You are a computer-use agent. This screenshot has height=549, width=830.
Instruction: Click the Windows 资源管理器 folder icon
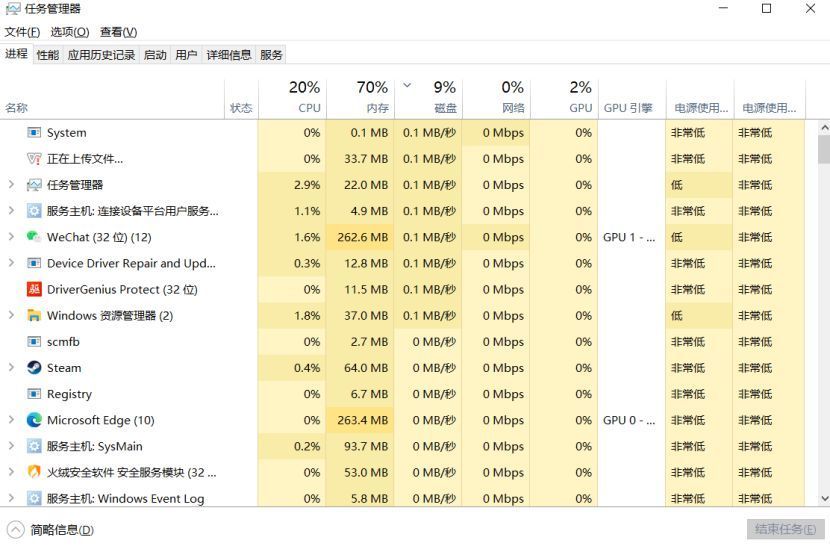tap(34, 316)
